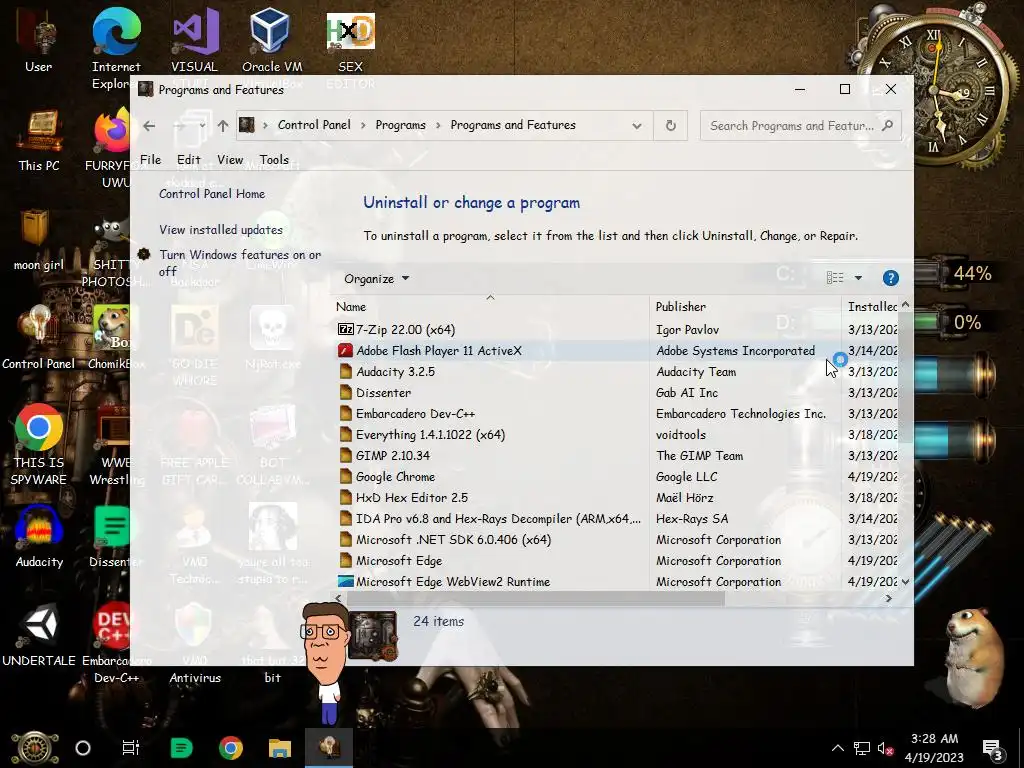Go back with the back arrow
Image resolution: width=1024 pixels, height=768 pixels.
[x=149, y=125]
